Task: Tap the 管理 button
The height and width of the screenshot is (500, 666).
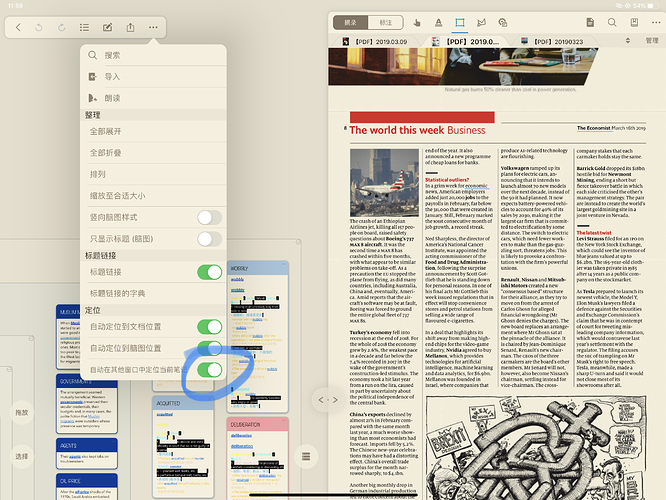Action: pos(652,41)
